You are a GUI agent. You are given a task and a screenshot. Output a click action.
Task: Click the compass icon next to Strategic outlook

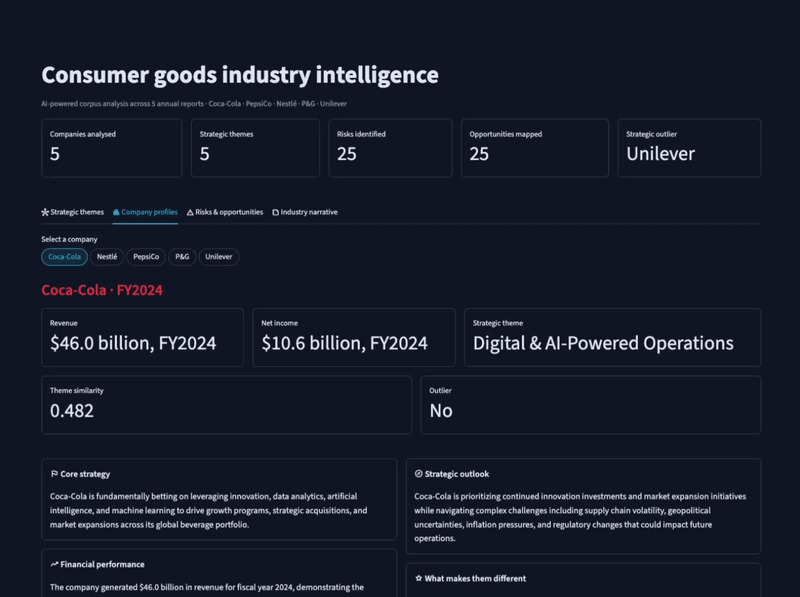418,474
